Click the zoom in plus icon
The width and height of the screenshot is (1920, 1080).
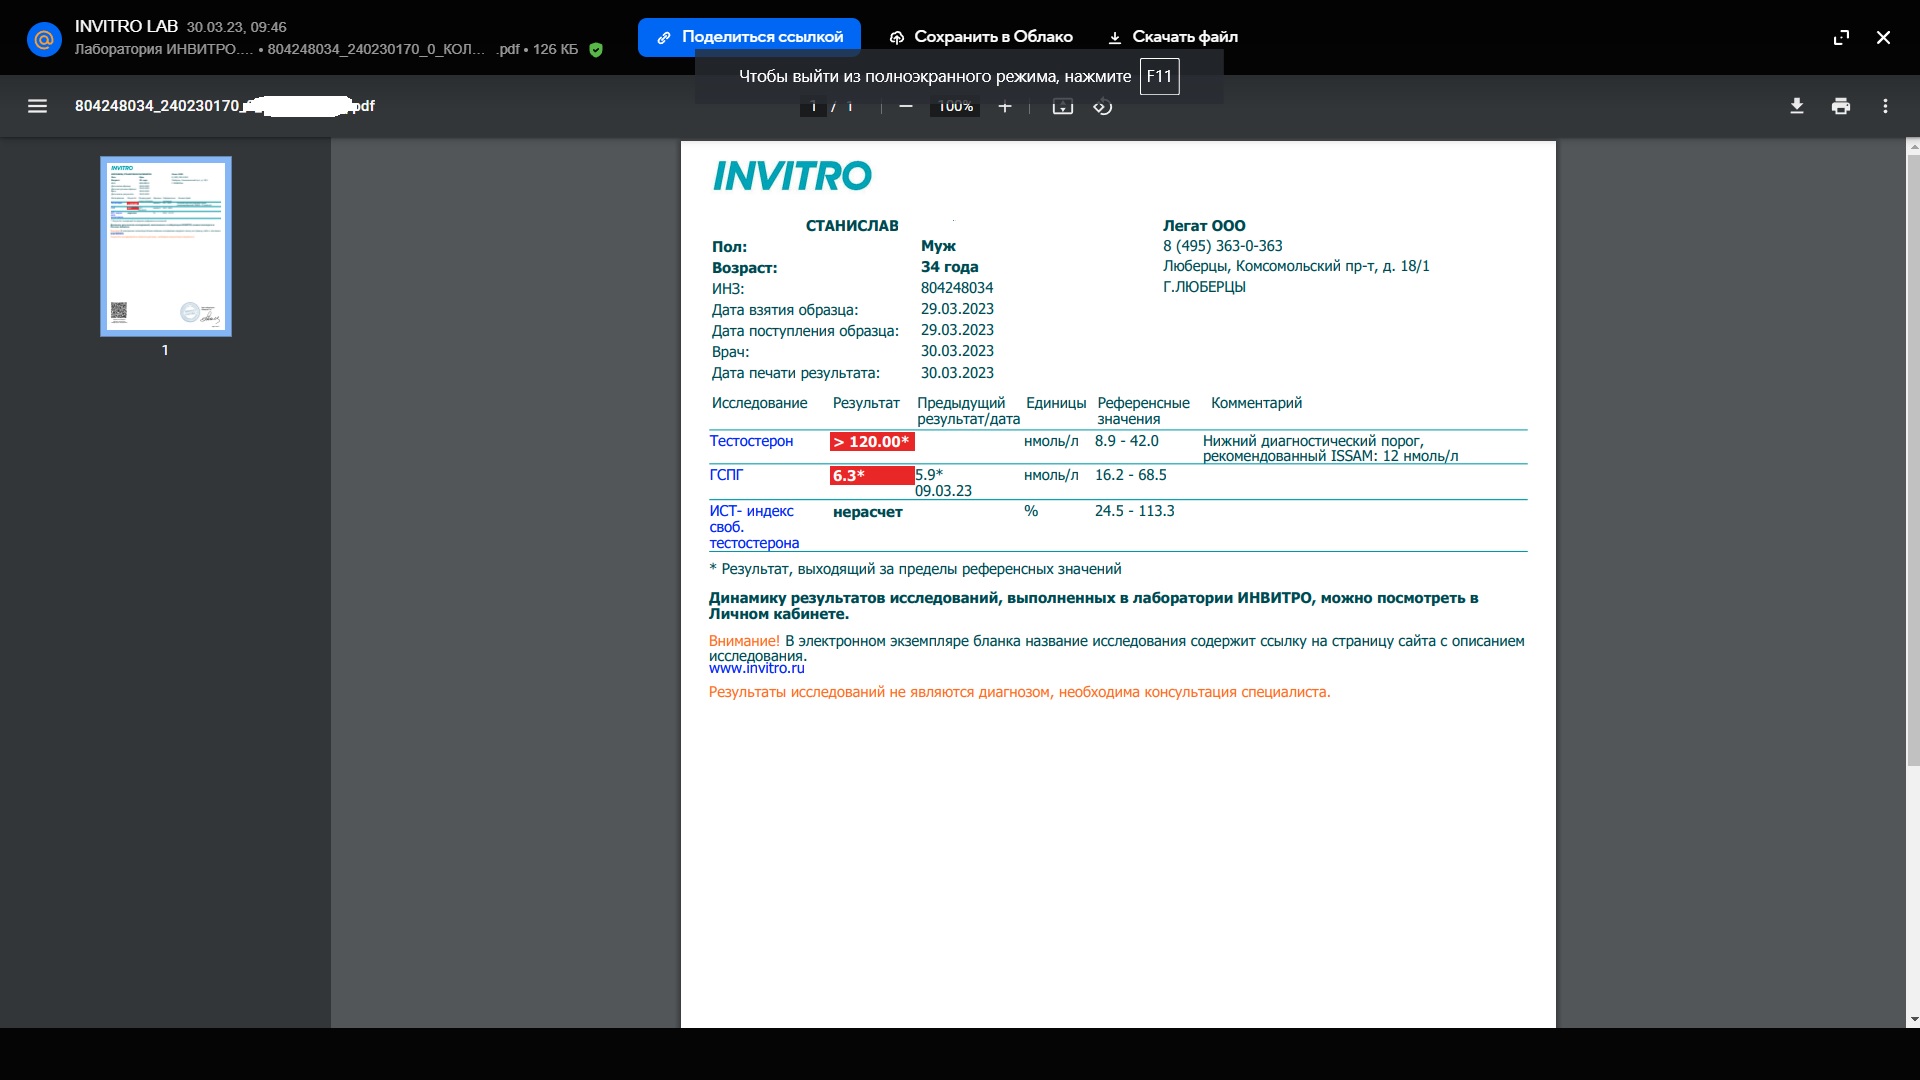point(1005,107)
